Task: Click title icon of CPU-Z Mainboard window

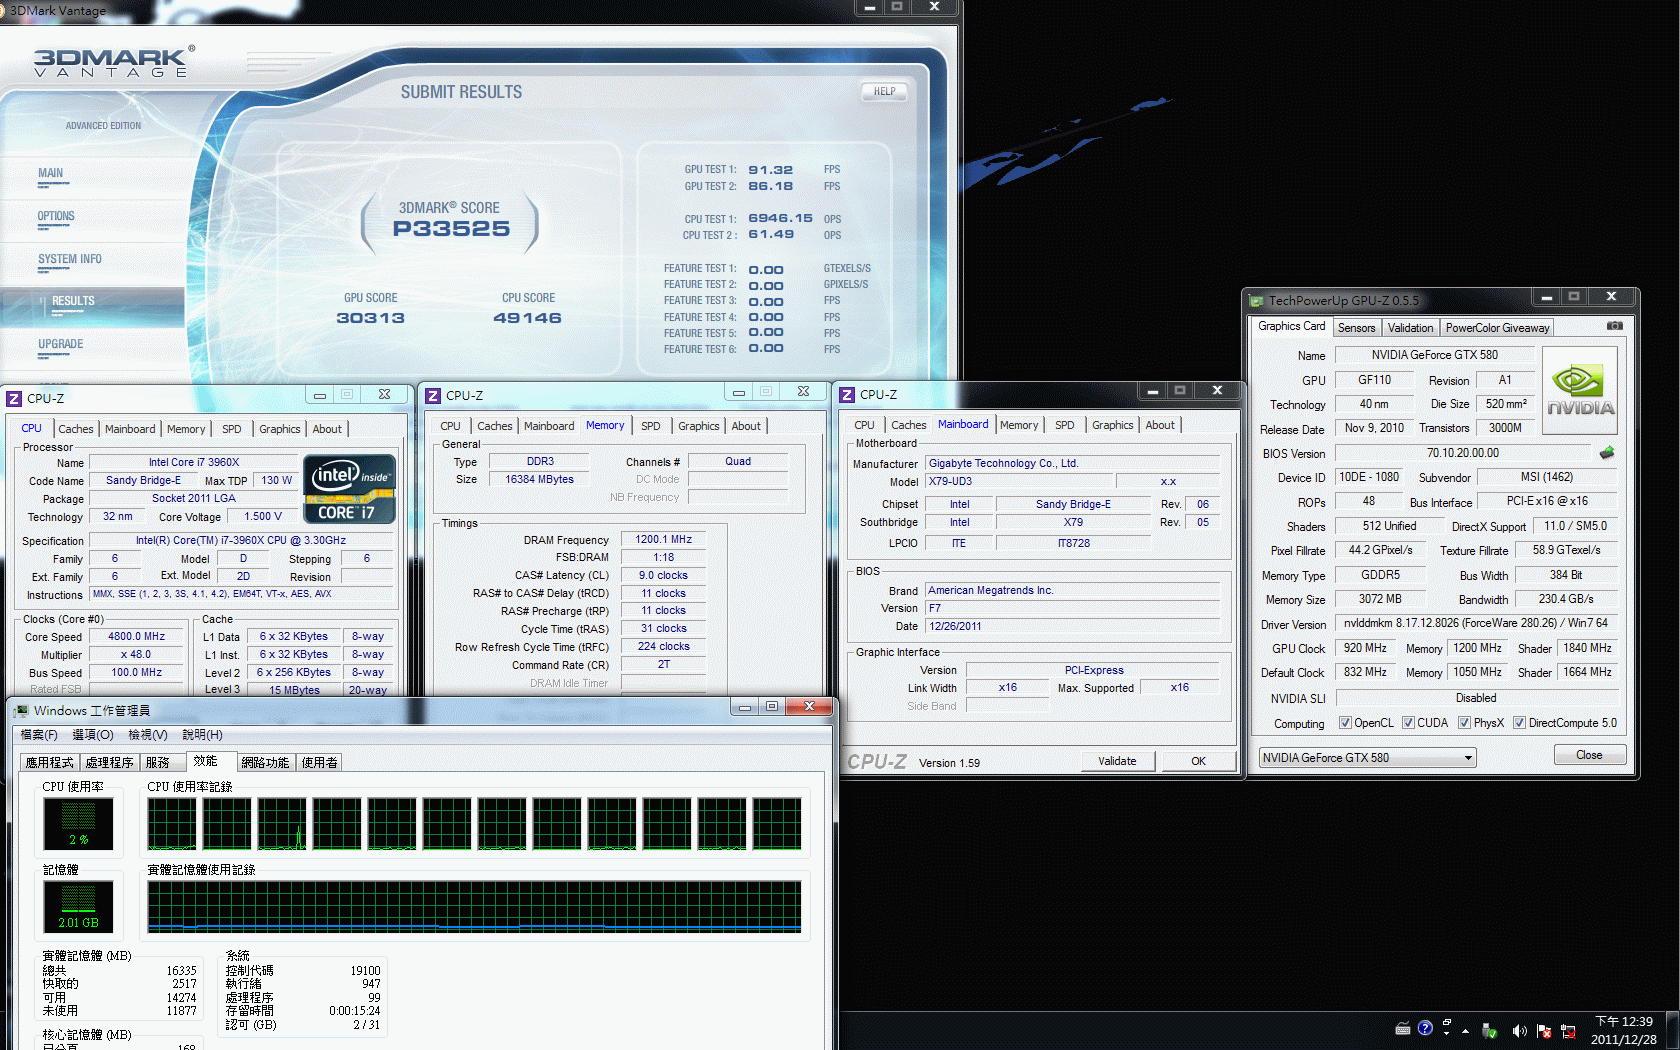Action: (x=847, y=395)
